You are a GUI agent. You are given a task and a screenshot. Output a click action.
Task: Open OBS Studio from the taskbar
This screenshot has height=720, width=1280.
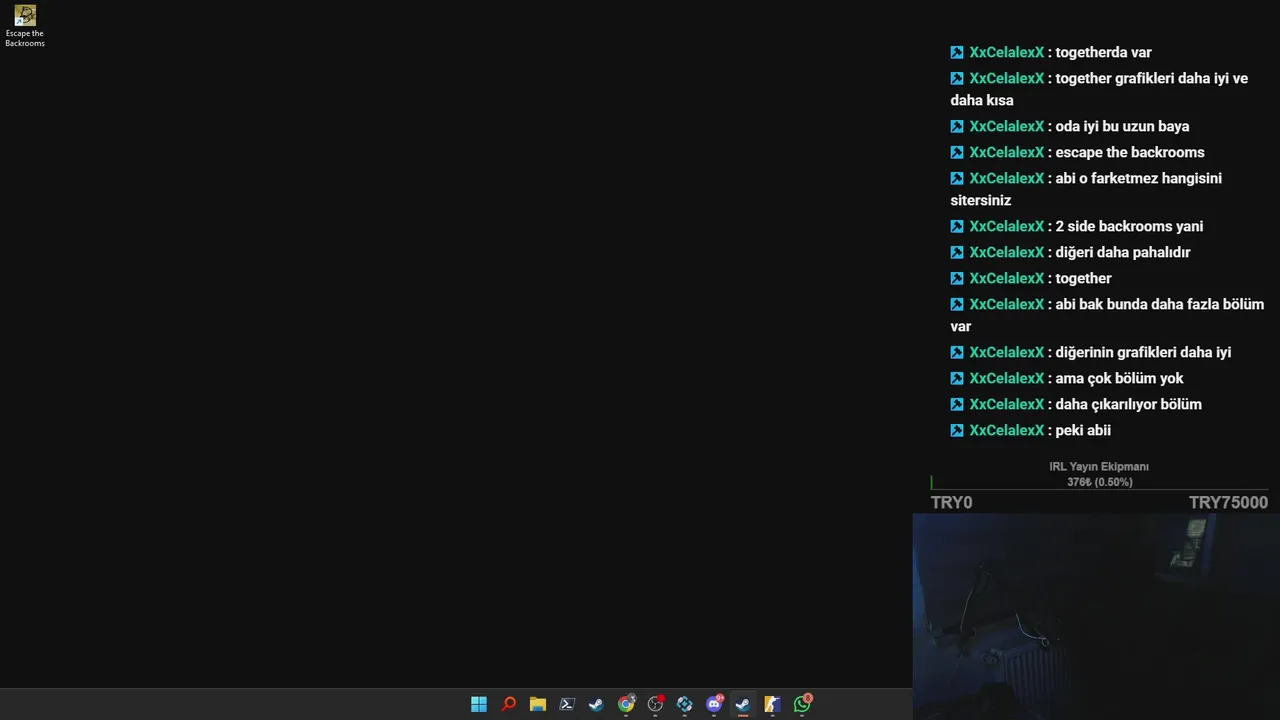pyautogui.click(x=655, y=704)
